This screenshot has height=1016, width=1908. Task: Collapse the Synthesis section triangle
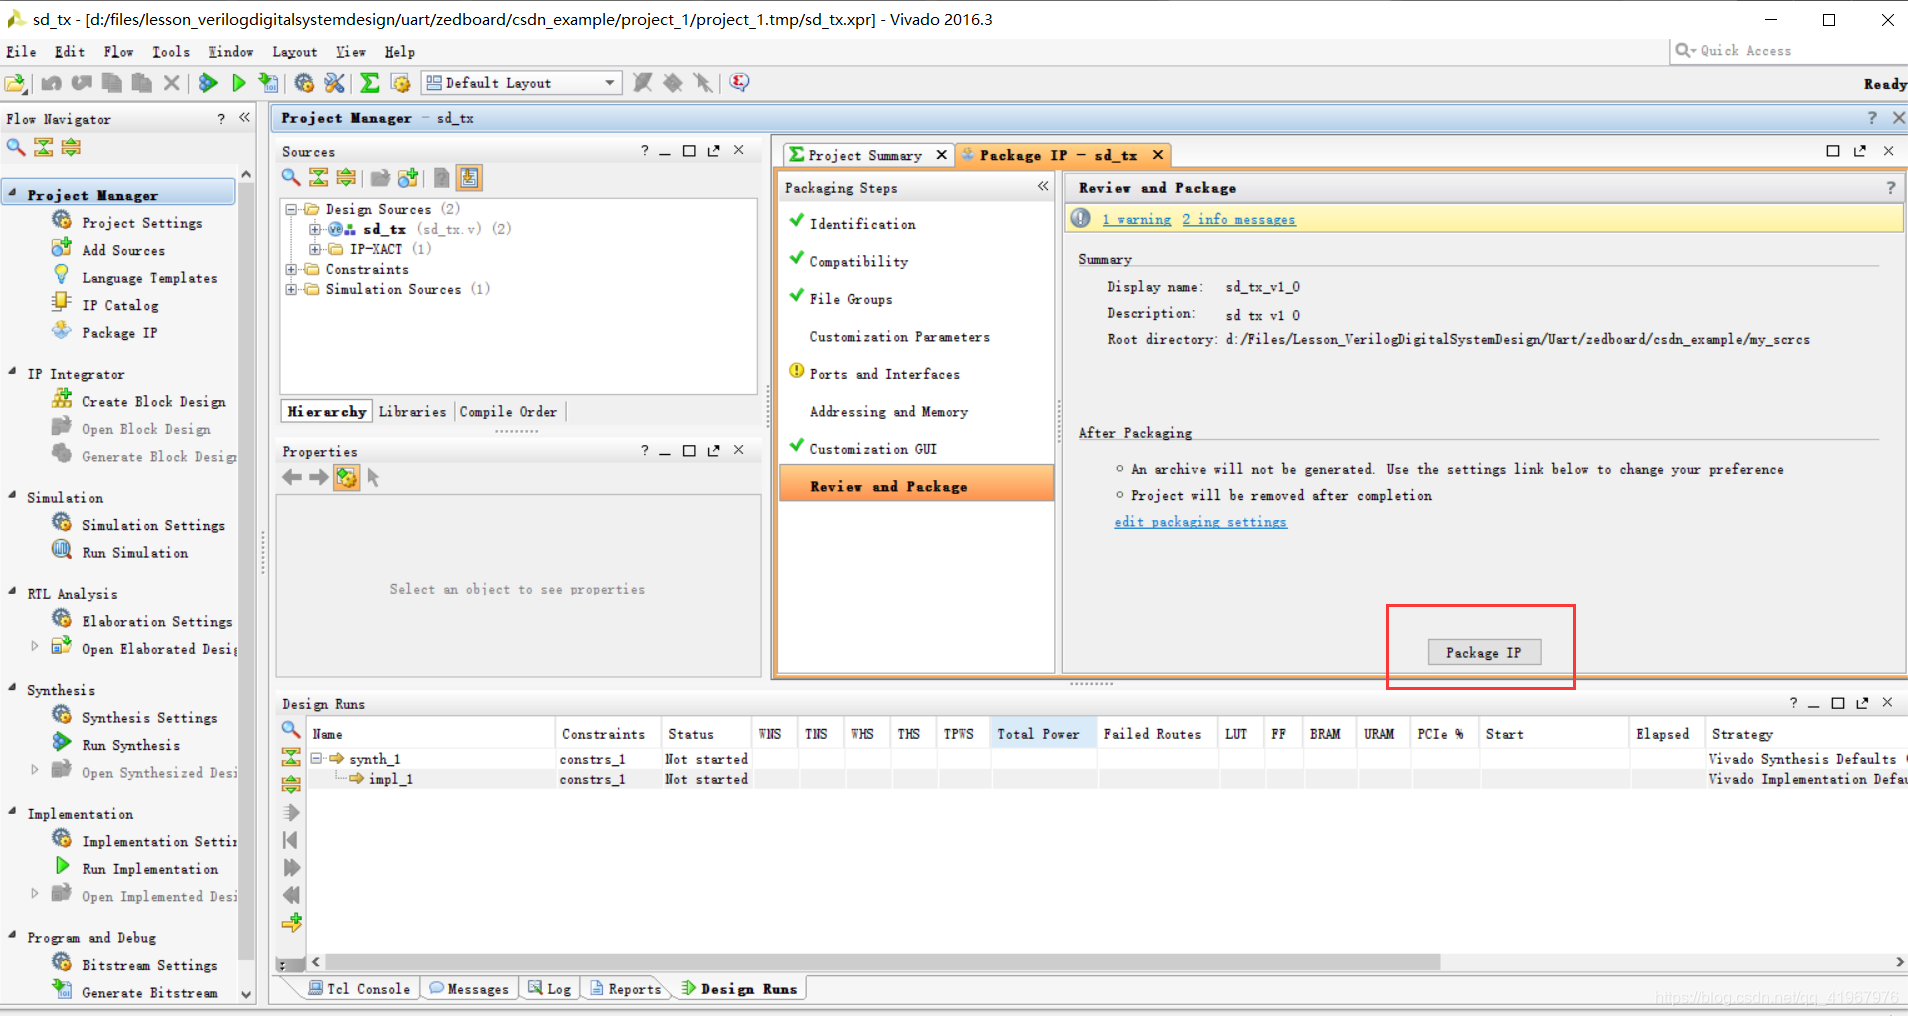point(13,687)
